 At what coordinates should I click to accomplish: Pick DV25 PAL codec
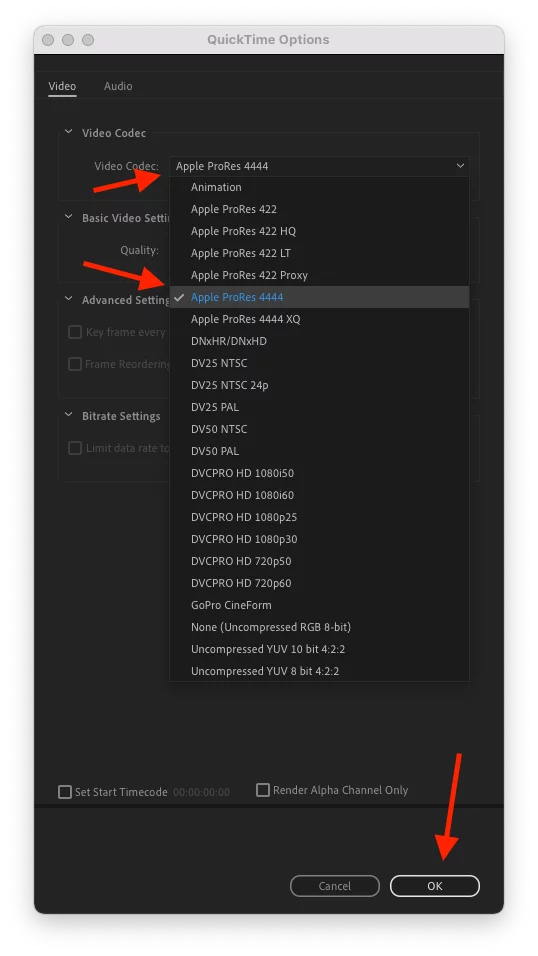319,407
